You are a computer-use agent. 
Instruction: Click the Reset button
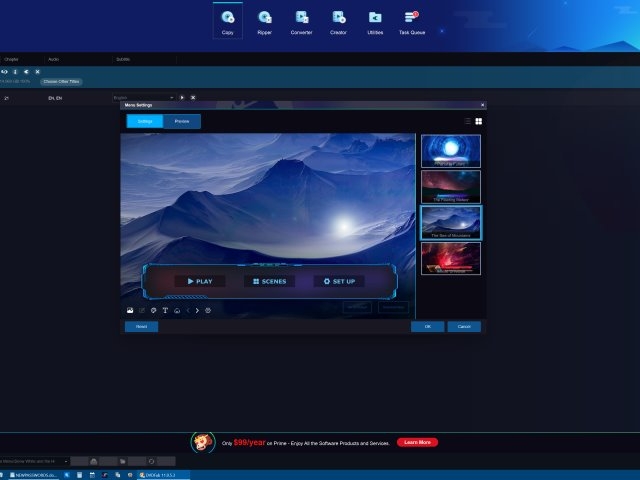click(141, 326)
